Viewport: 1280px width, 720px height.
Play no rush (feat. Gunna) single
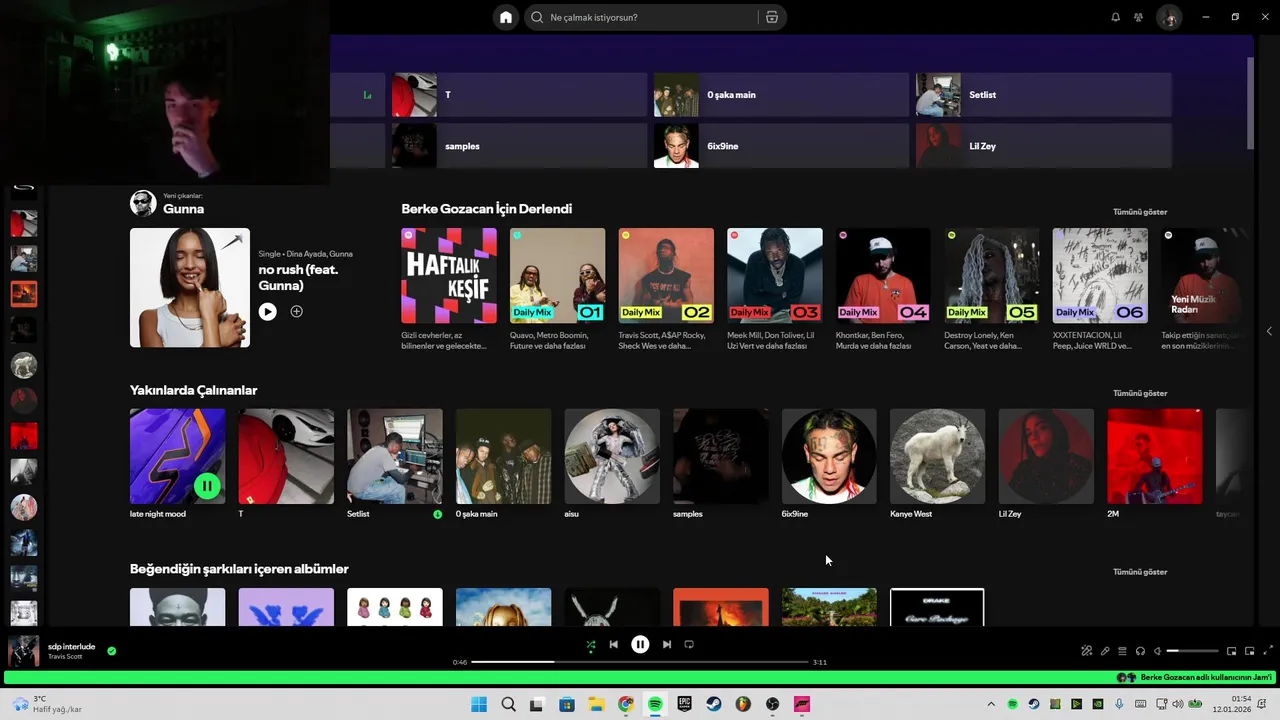click(267, 312)
